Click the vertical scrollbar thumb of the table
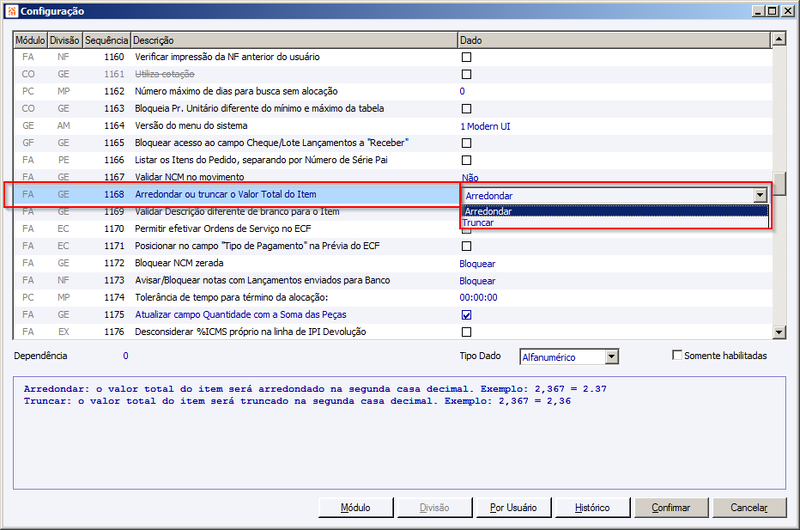This screenshot has width=800, height=530. point(779,184)
